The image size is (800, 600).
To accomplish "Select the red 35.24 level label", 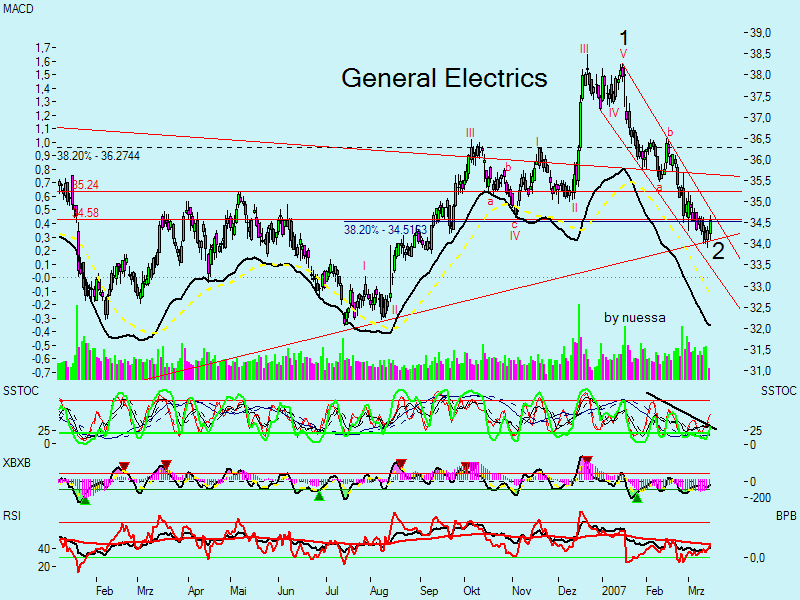I will click(86, 185).
